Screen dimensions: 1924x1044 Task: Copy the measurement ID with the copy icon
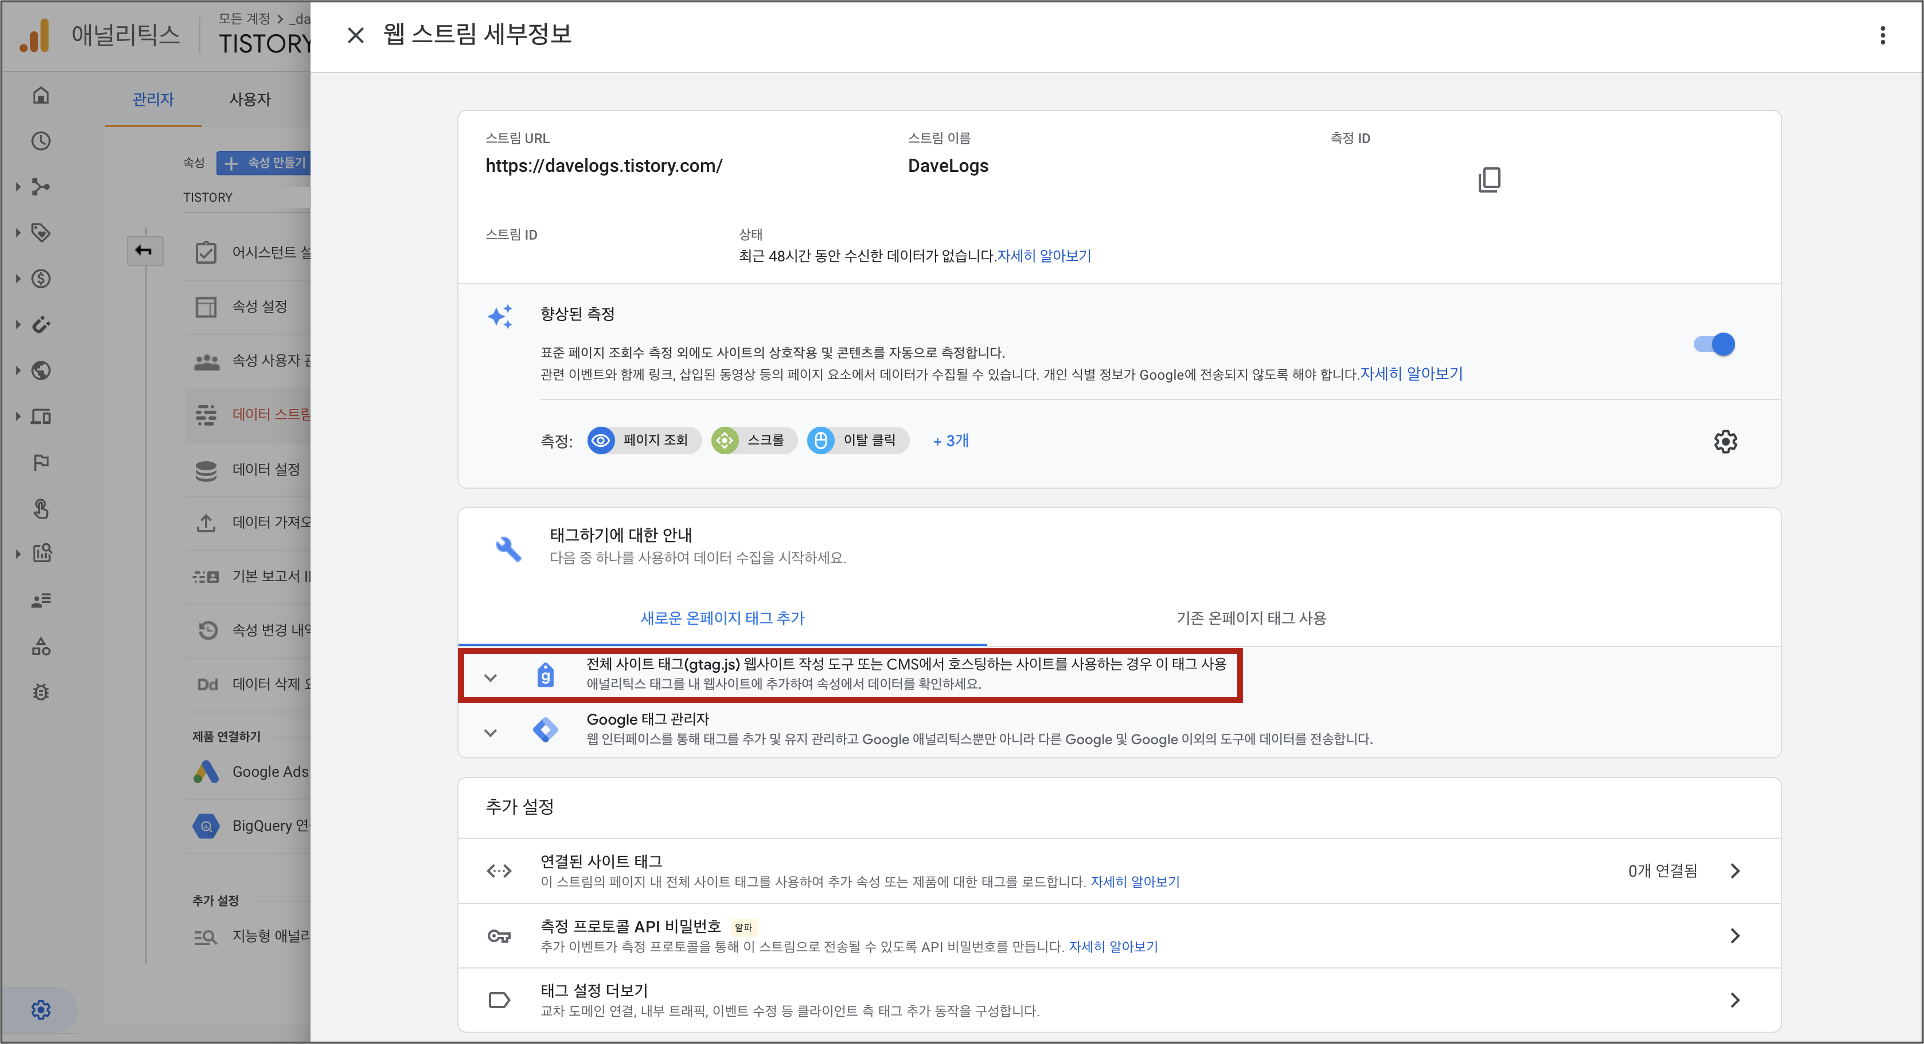coord(1489,180)
